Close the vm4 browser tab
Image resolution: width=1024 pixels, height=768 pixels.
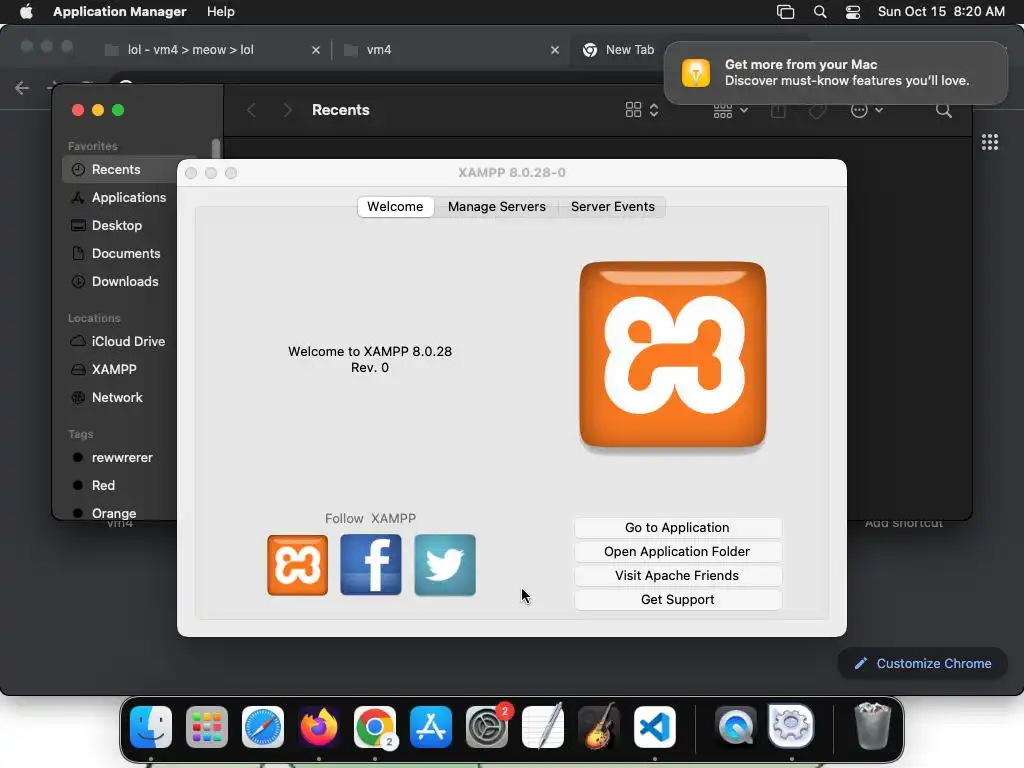(x=554, y=50)
